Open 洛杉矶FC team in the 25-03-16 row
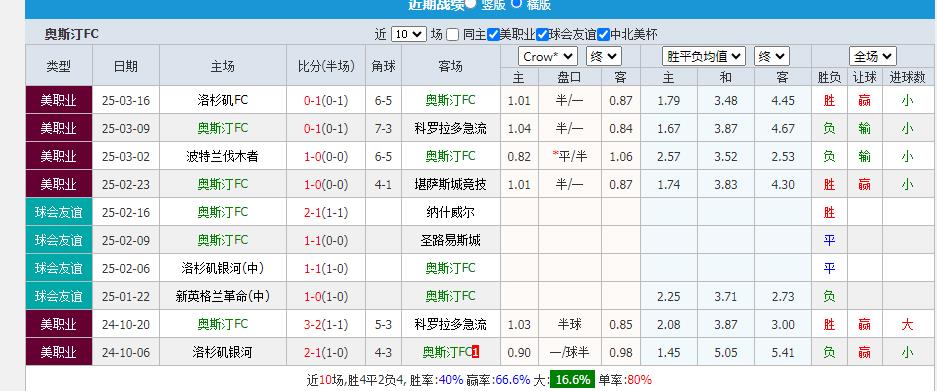Image resolution: width=937 pixels, height=391 pixels. click(x=222, y=100)
